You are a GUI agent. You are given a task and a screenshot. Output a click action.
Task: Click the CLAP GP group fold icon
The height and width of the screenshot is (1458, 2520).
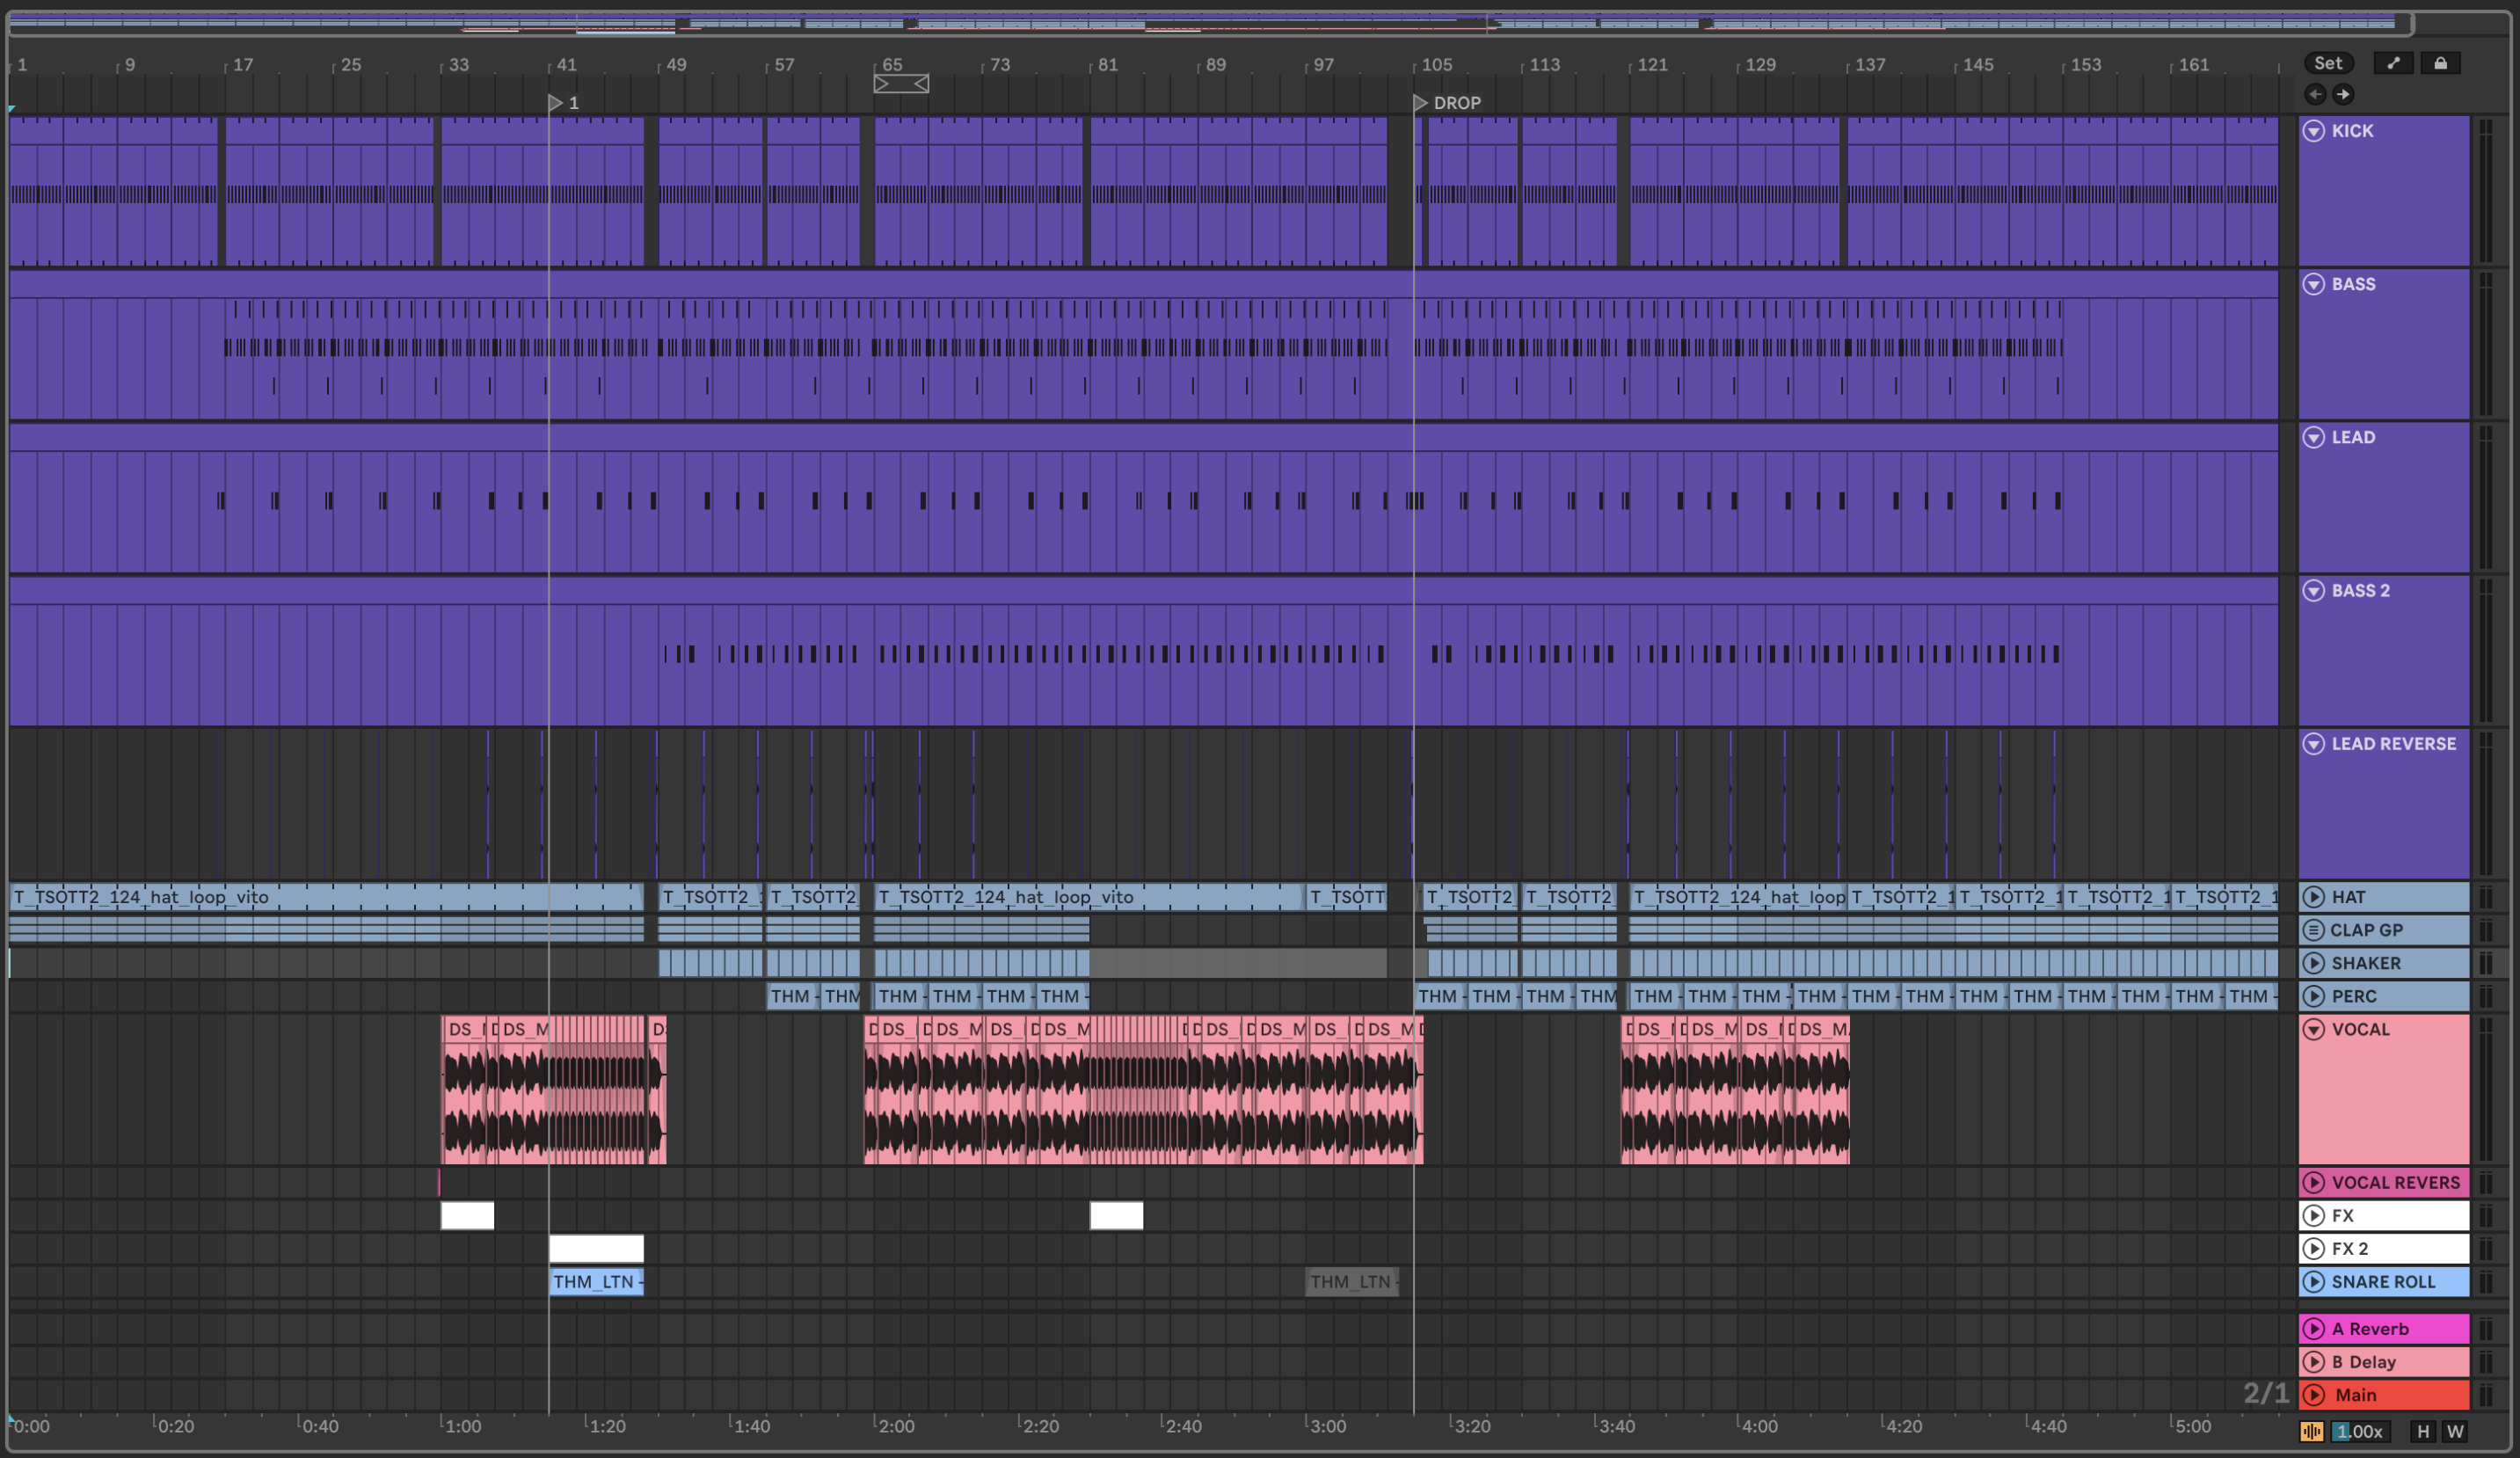[x=2314, y=930]
